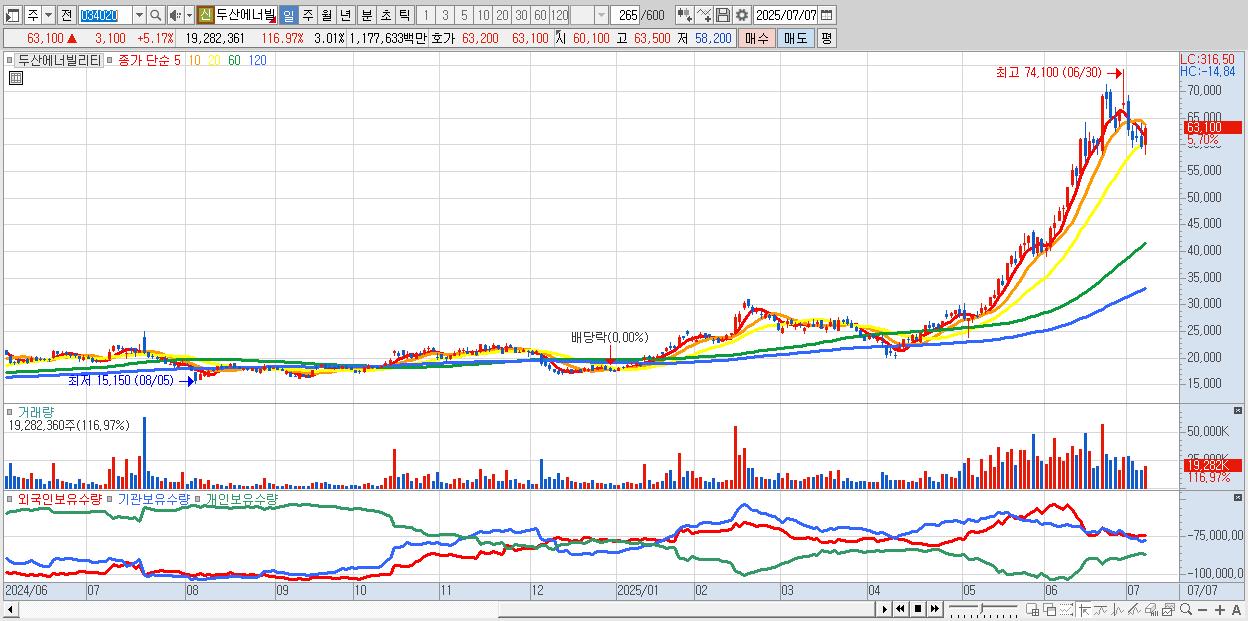
Task: Click the 전 button
Action: (67, 15)
